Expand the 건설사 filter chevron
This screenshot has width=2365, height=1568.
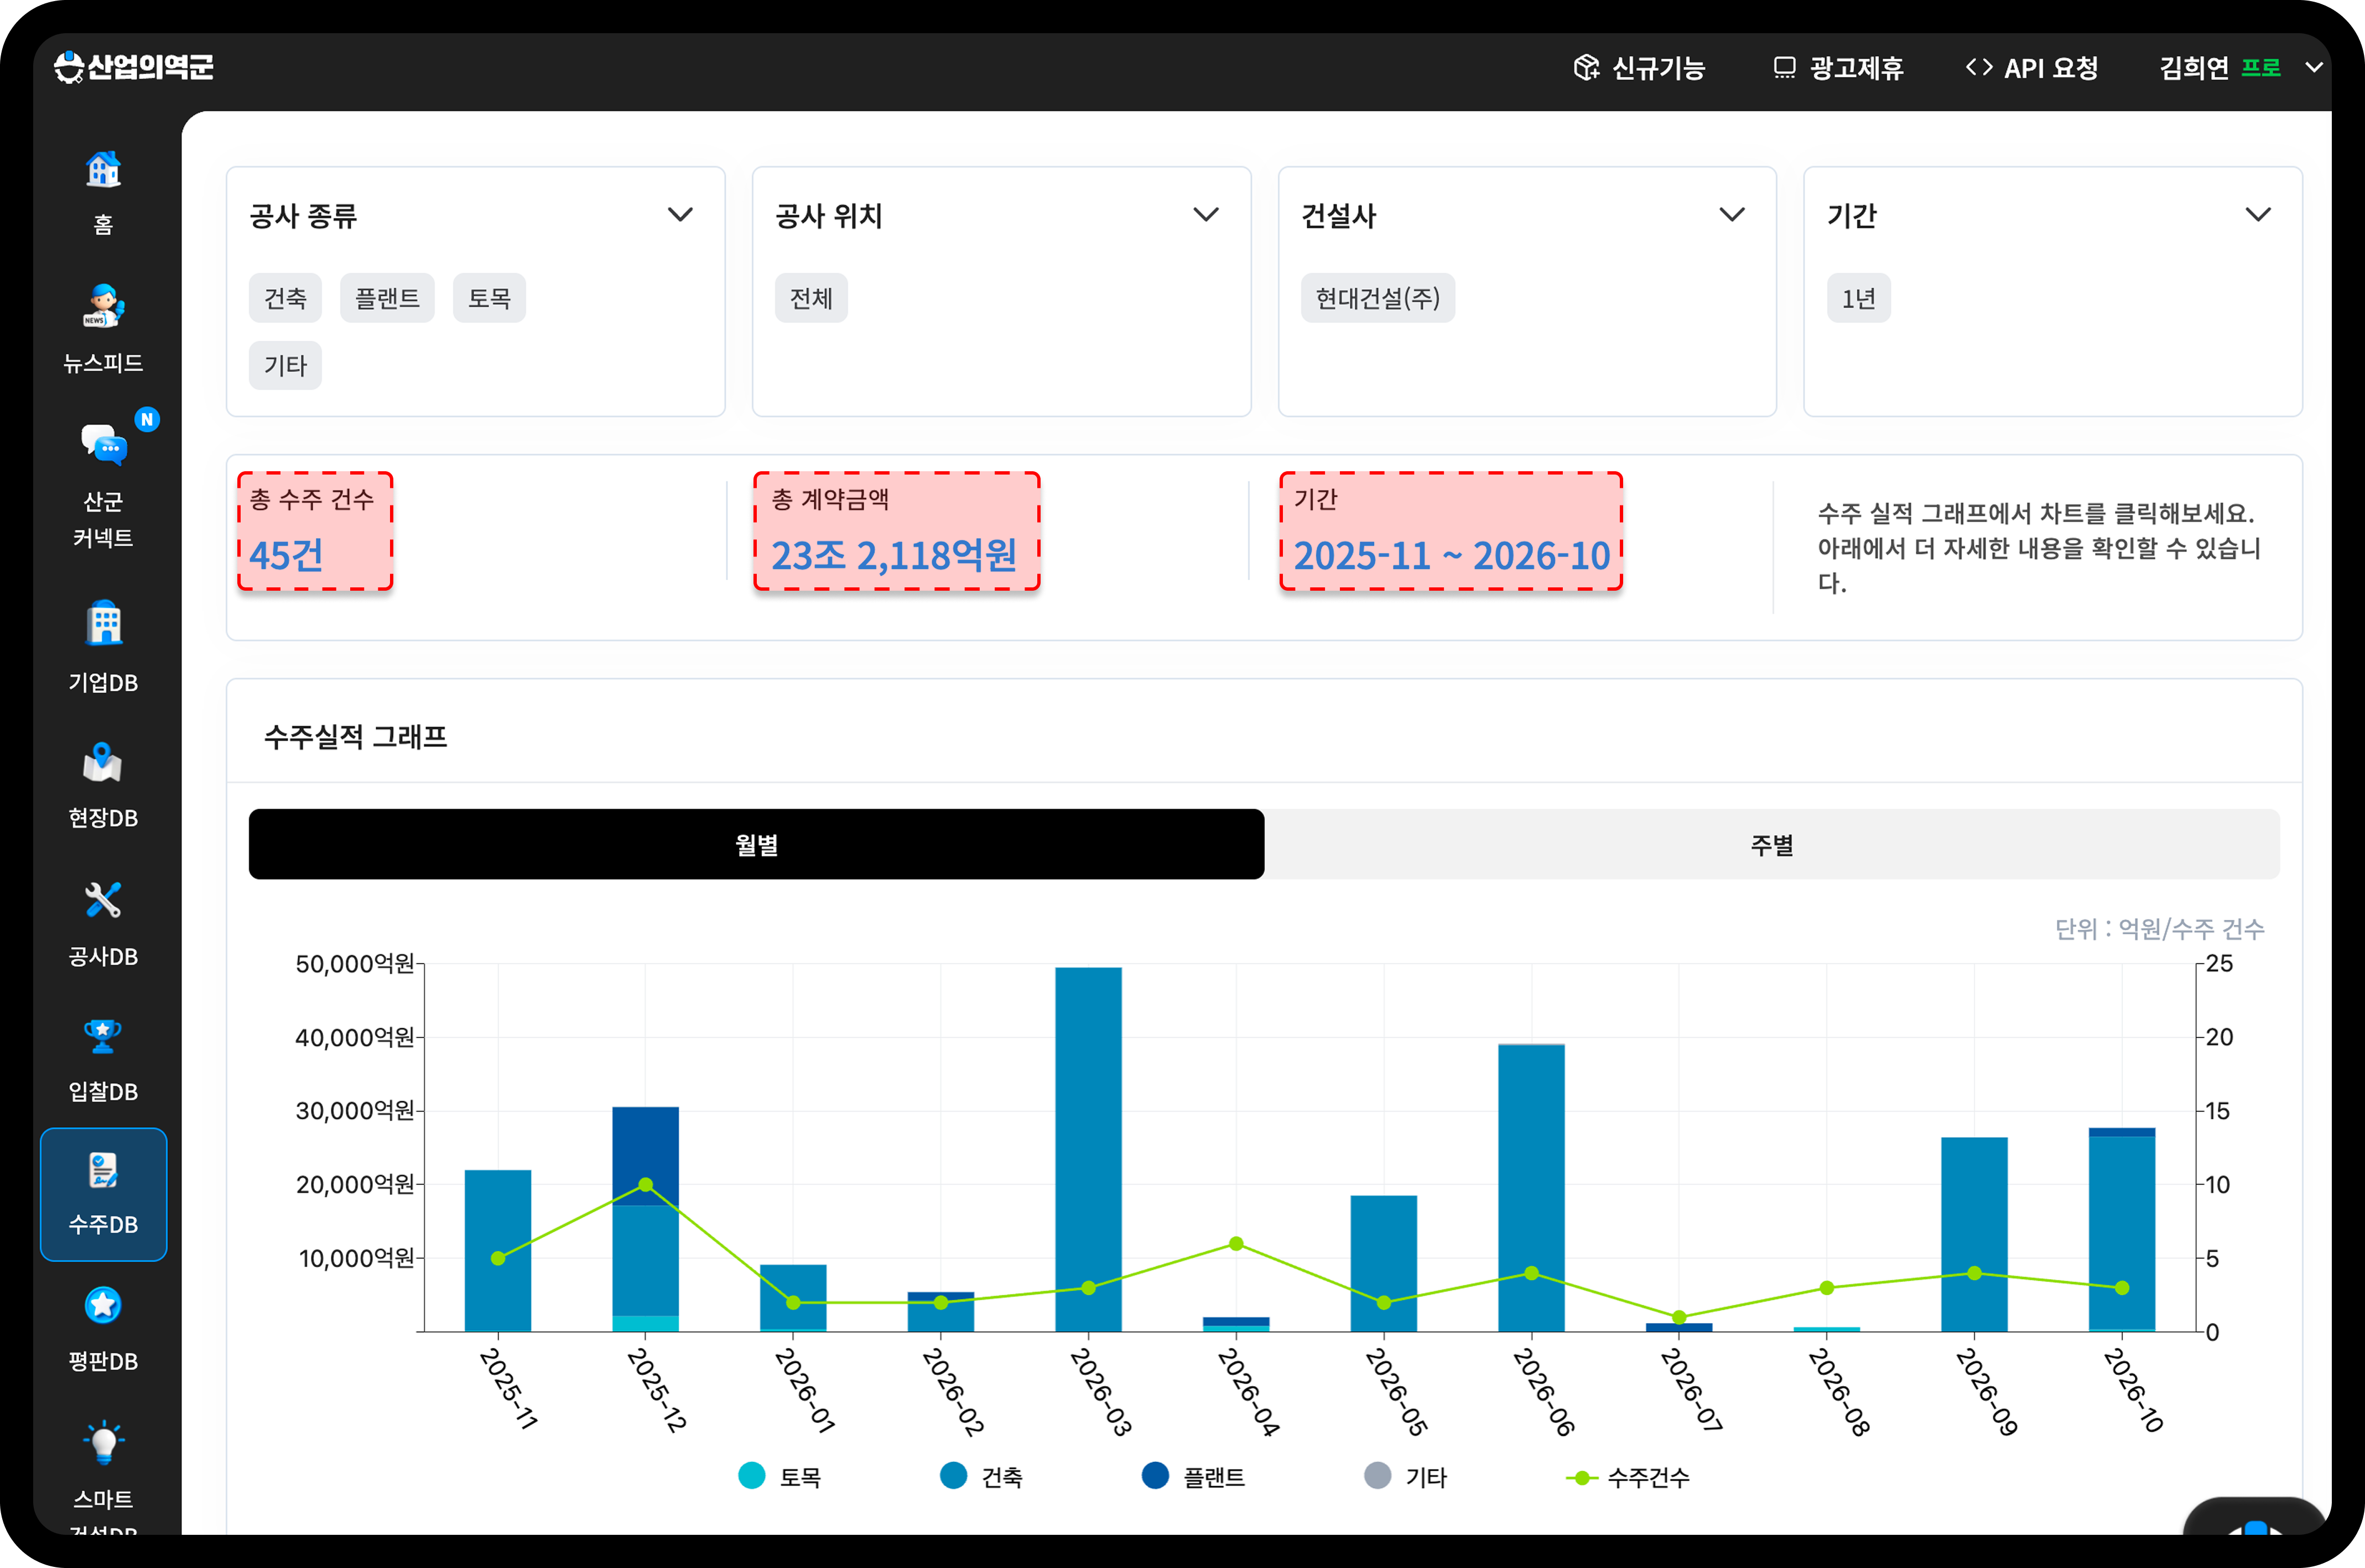tap(1732, 215)
